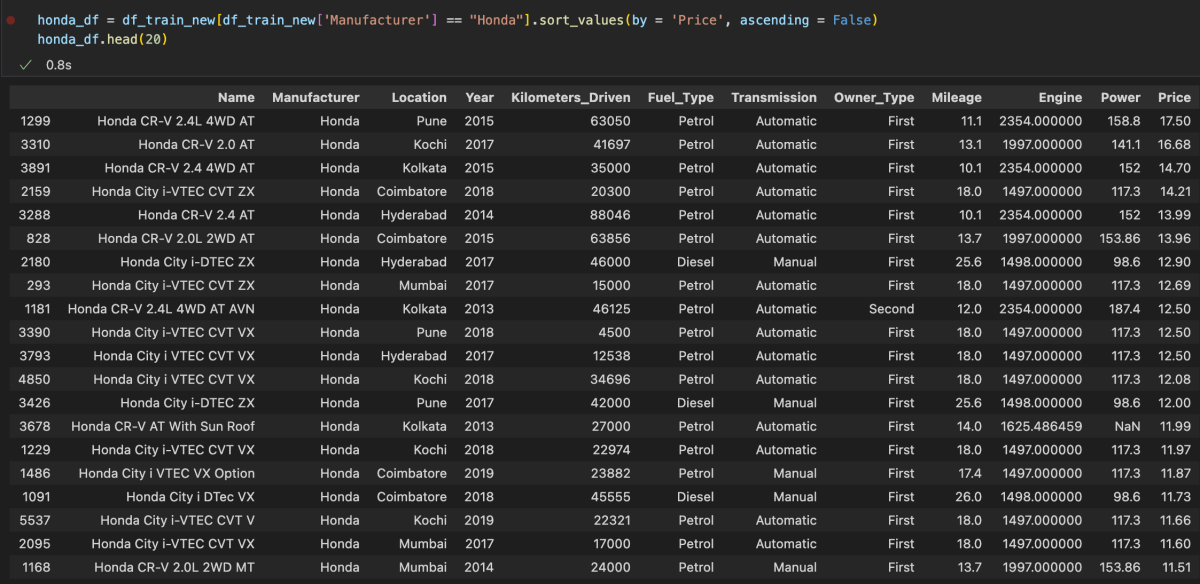Click the name Honda CR-V 2.0 AT
This screenshot has width=1200, height=584.
196,144
